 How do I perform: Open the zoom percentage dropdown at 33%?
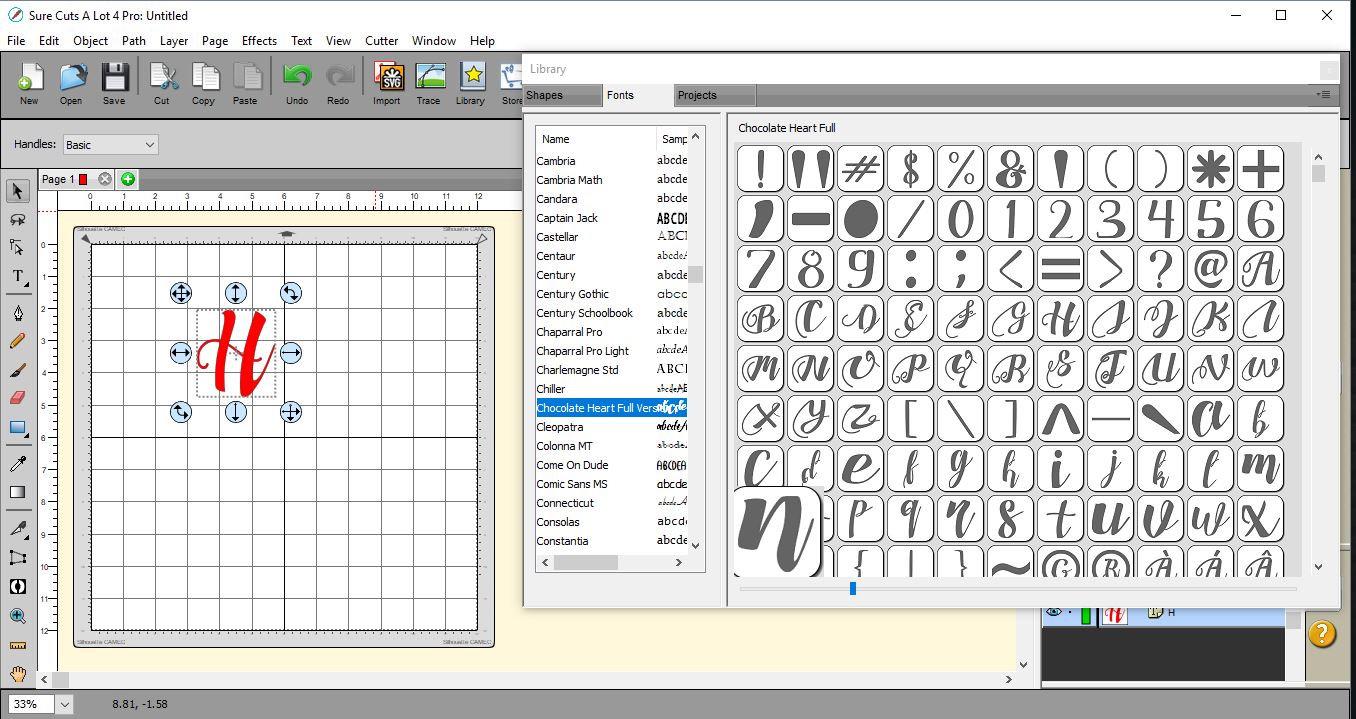tap(64, 704)
